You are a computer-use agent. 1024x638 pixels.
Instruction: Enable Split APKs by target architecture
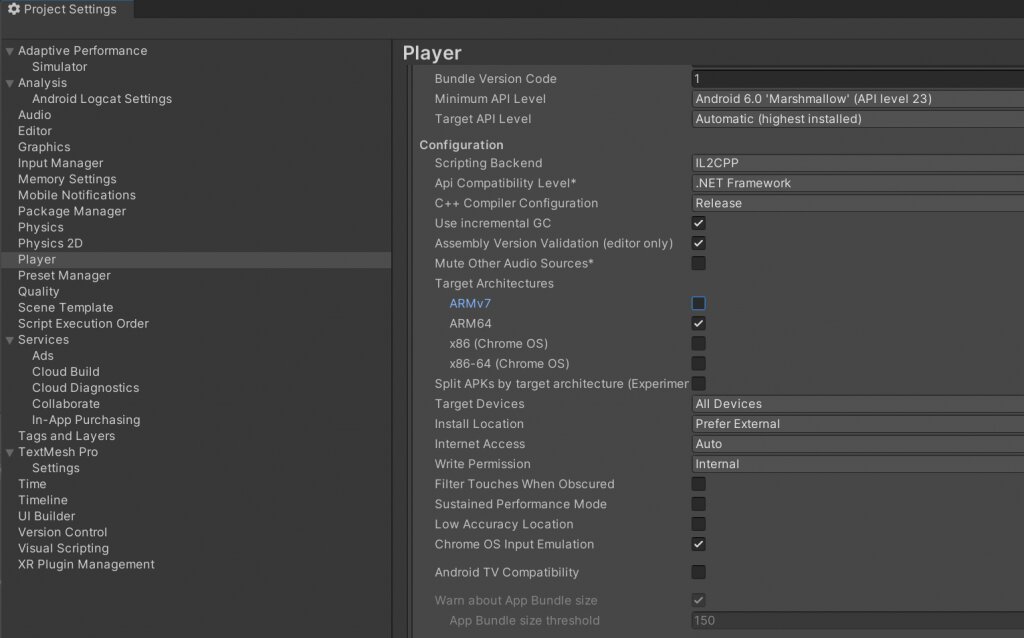coord(698,384)
